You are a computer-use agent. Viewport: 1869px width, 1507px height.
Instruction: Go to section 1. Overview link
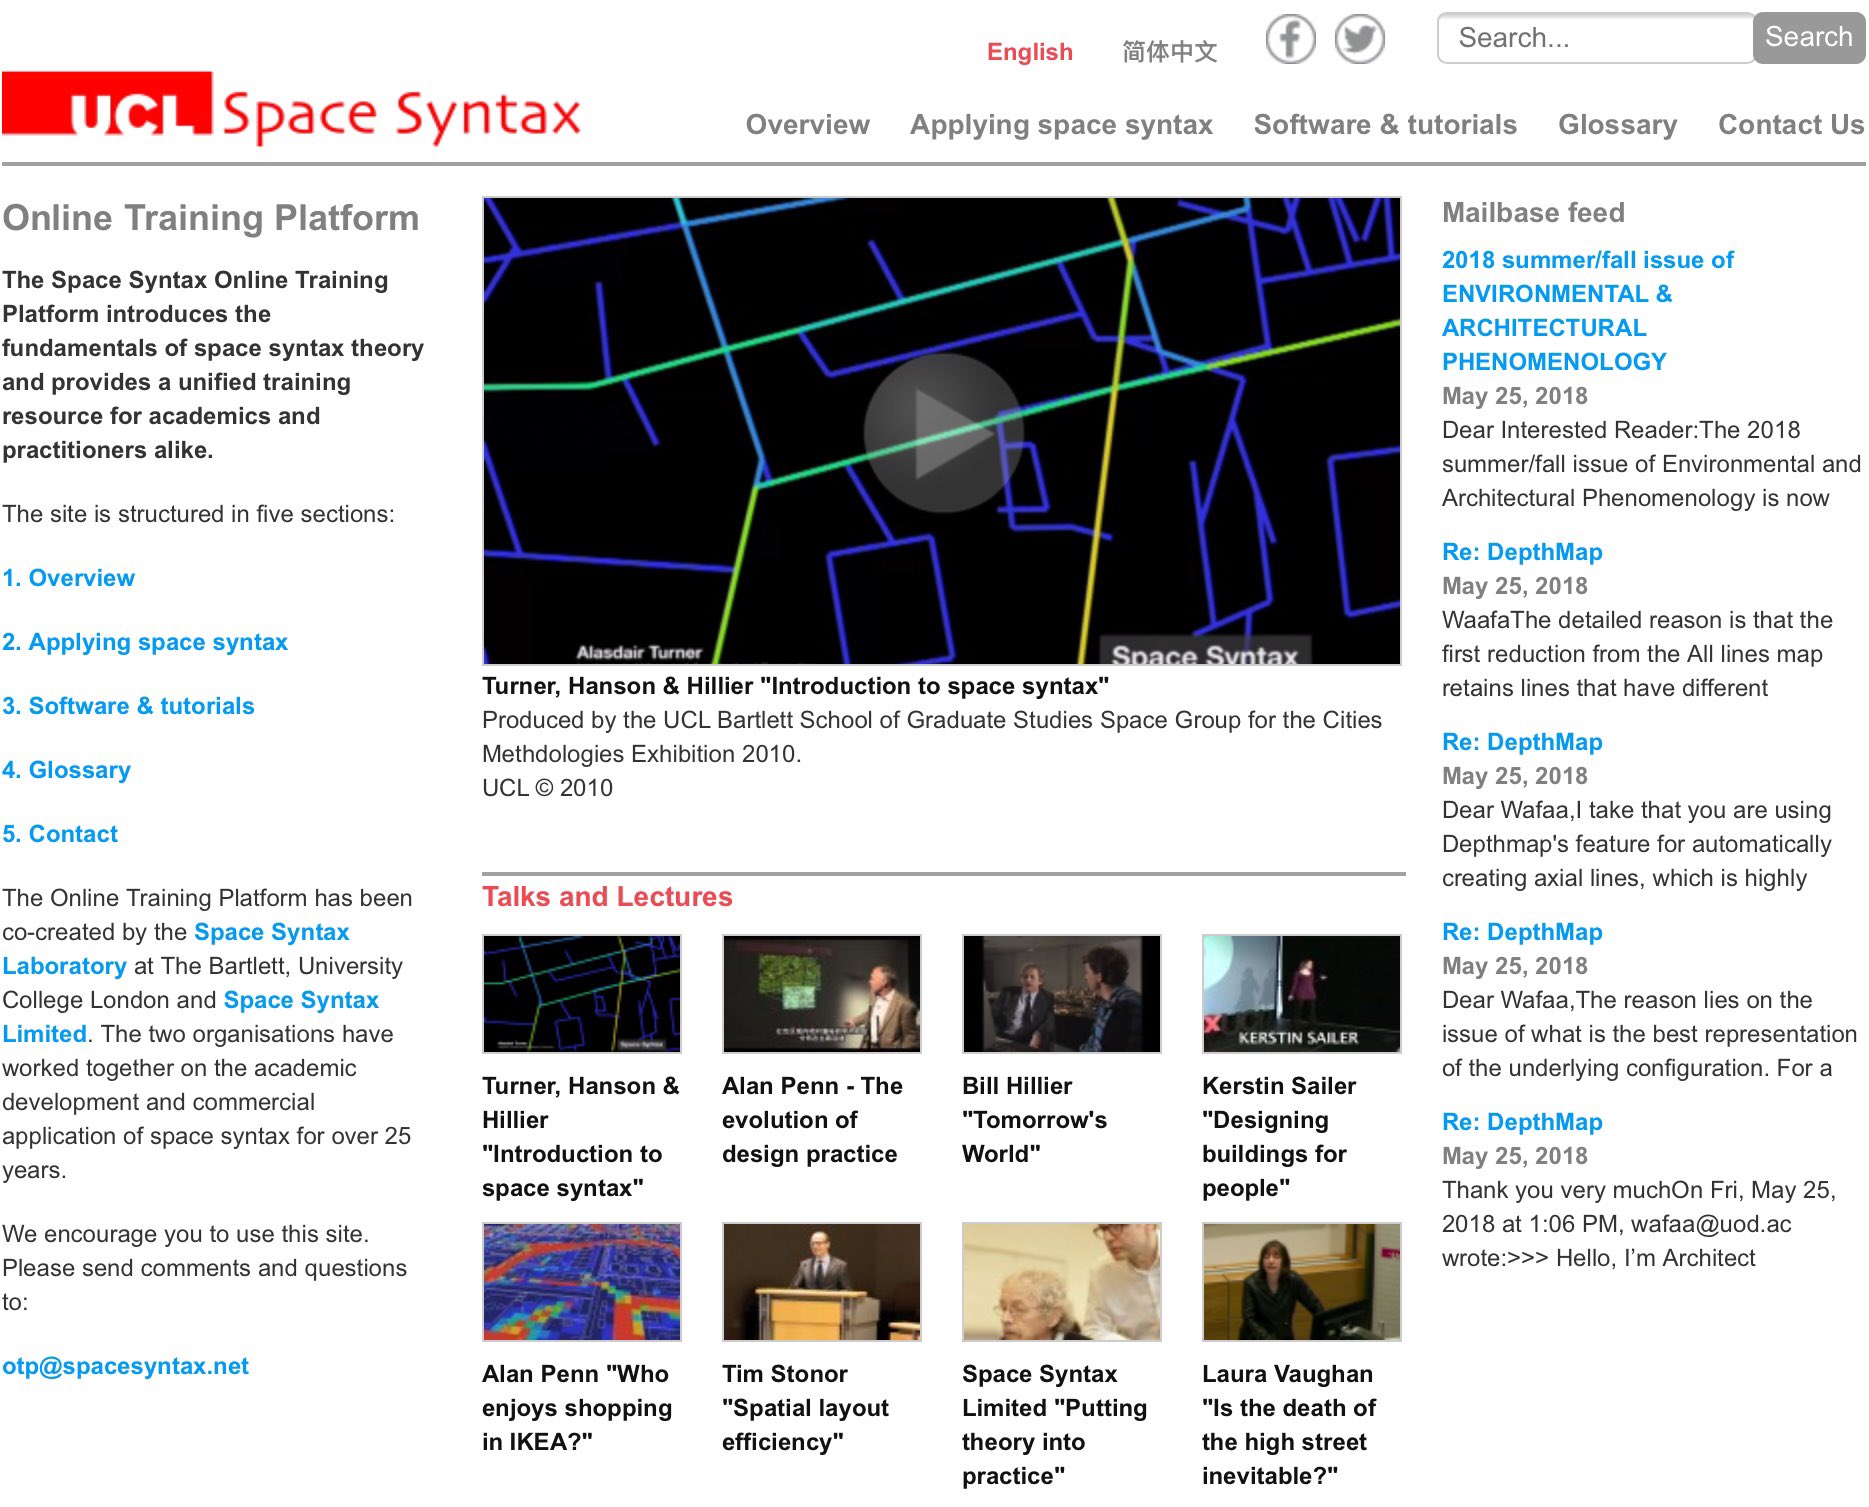click(68, 578)
